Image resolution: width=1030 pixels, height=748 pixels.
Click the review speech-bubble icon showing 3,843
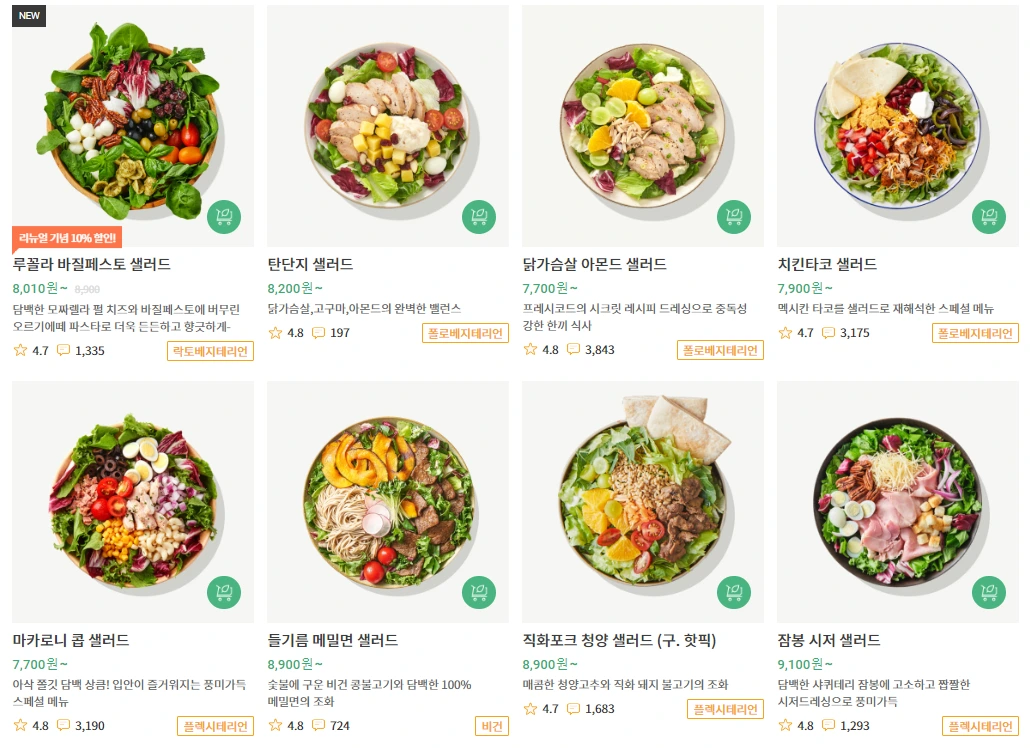pyautogui.click(x=573, y=350)
